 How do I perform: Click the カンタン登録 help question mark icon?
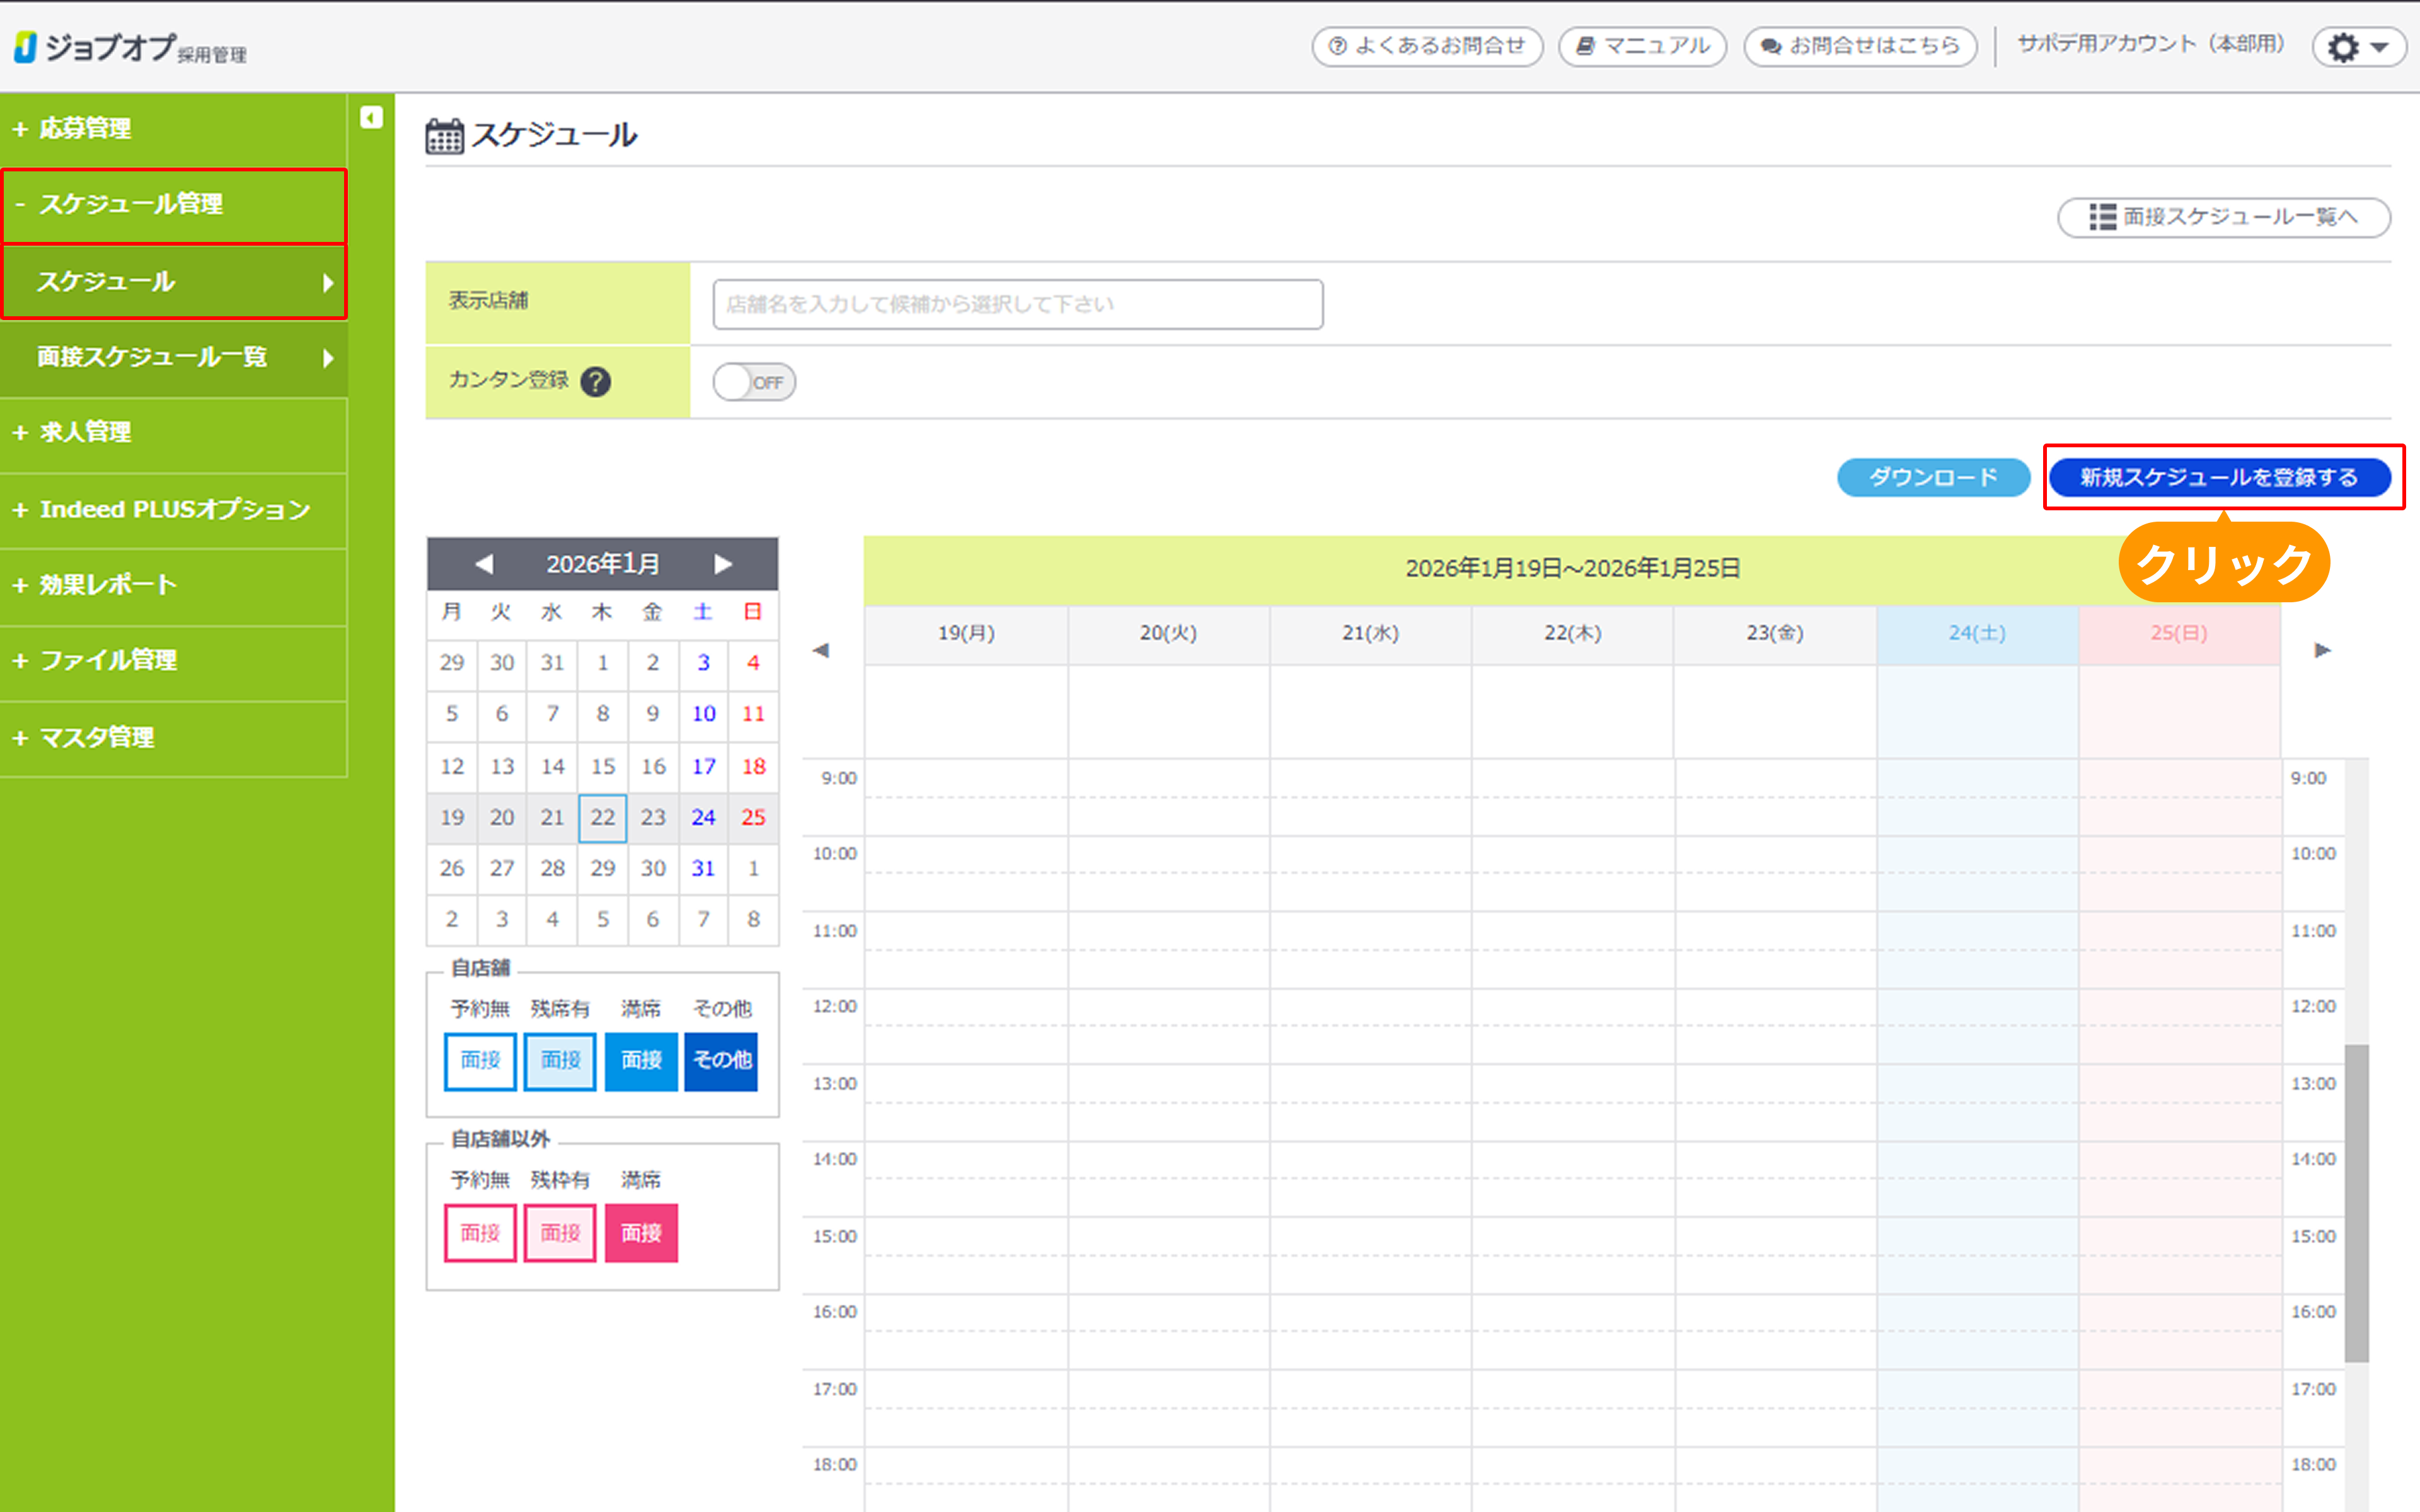point(596,382)
